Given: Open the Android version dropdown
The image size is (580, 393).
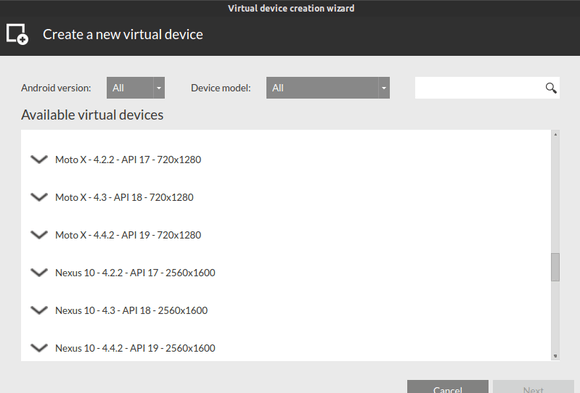Looking at the screenshot, I should pos(136,88).
